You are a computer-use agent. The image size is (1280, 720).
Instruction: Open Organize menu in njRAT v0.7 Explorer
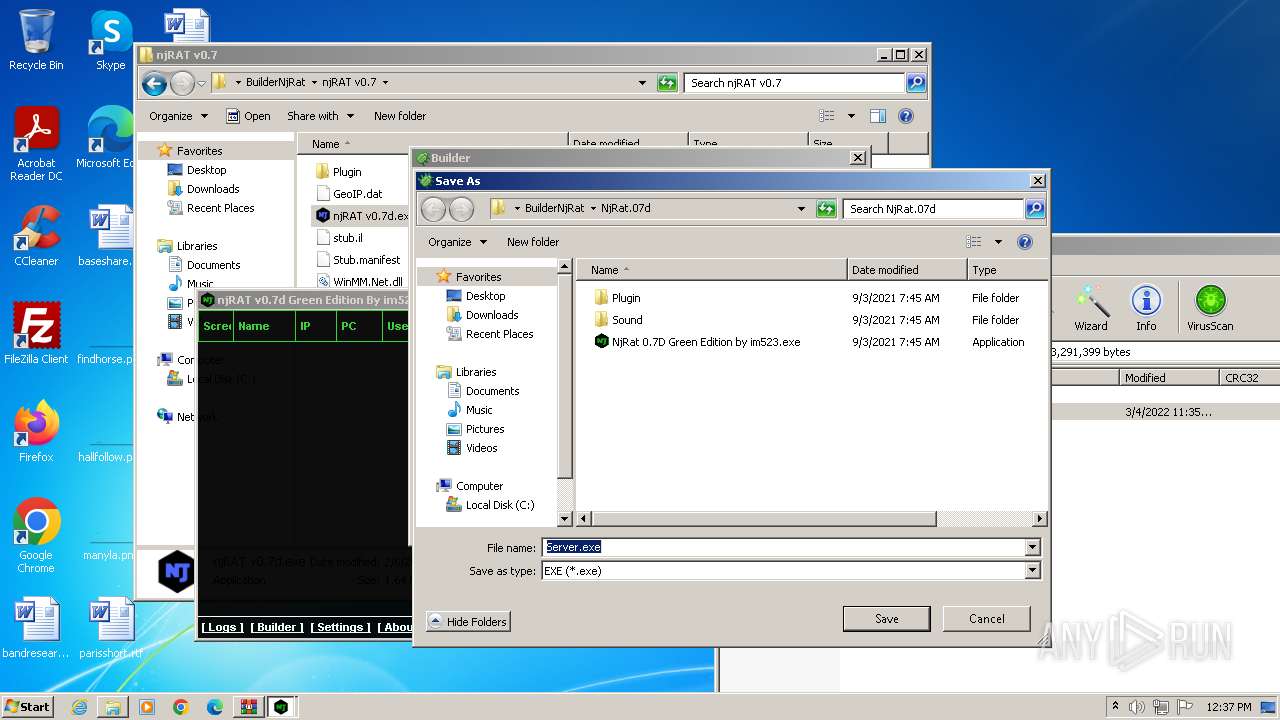178,116
